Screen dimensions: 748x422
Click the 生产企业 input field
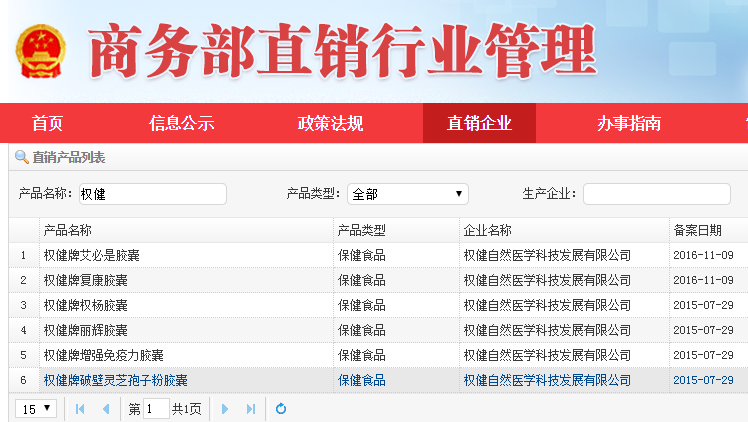coord(657,194)
